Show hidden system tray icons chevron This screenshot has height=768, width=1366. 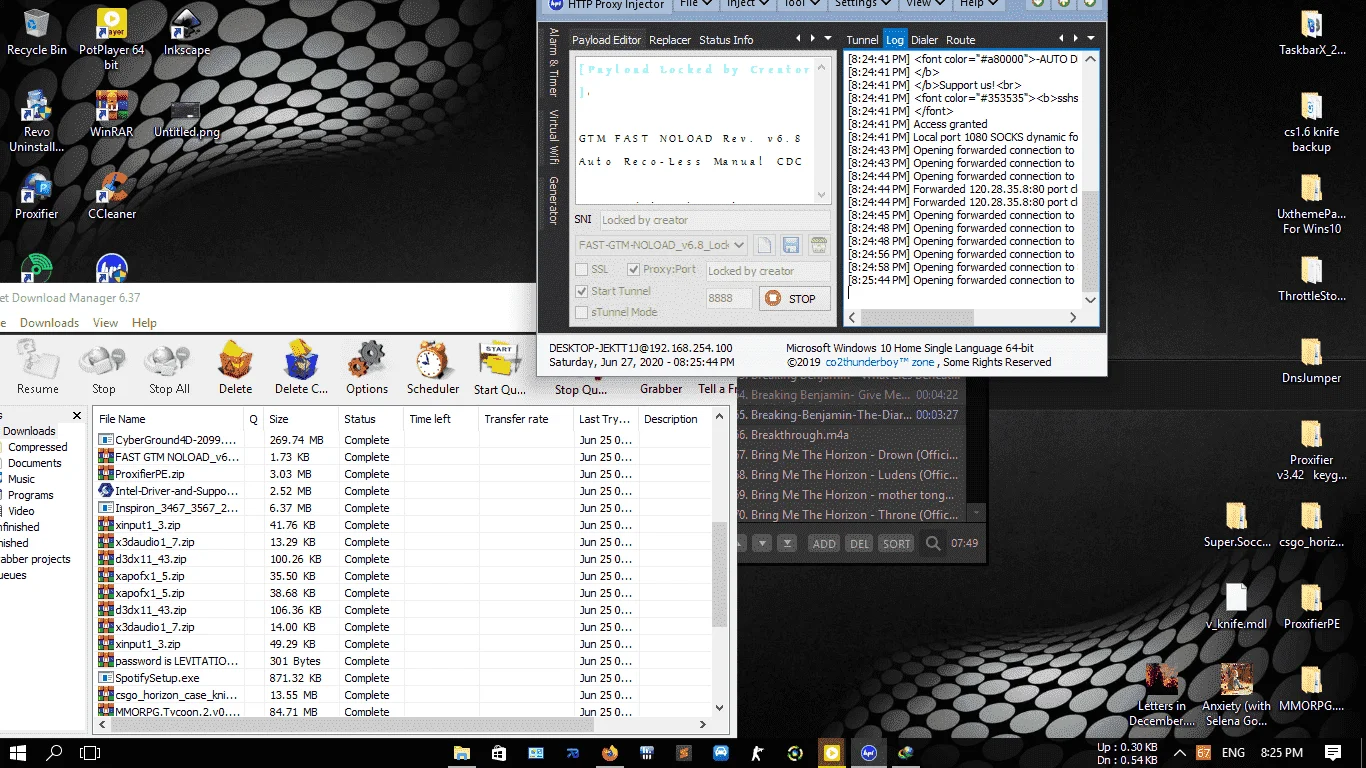(1179, 752)
